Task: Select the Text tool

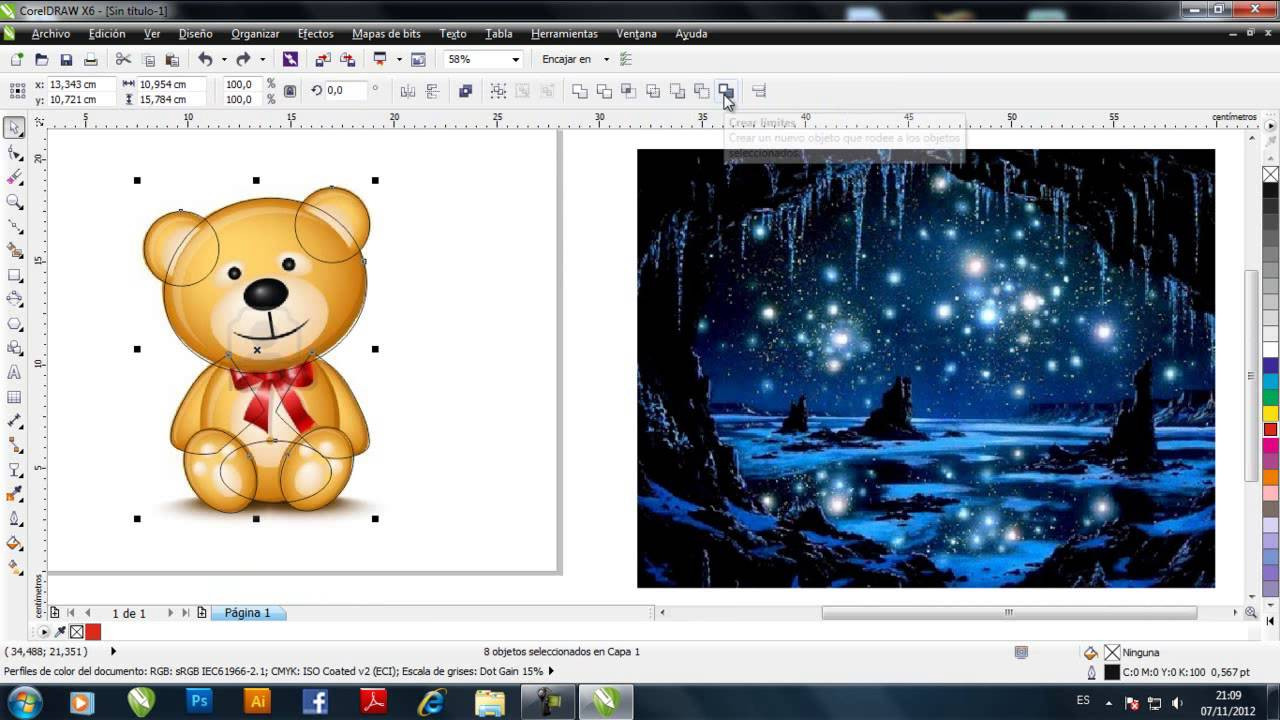Action: 14,373
